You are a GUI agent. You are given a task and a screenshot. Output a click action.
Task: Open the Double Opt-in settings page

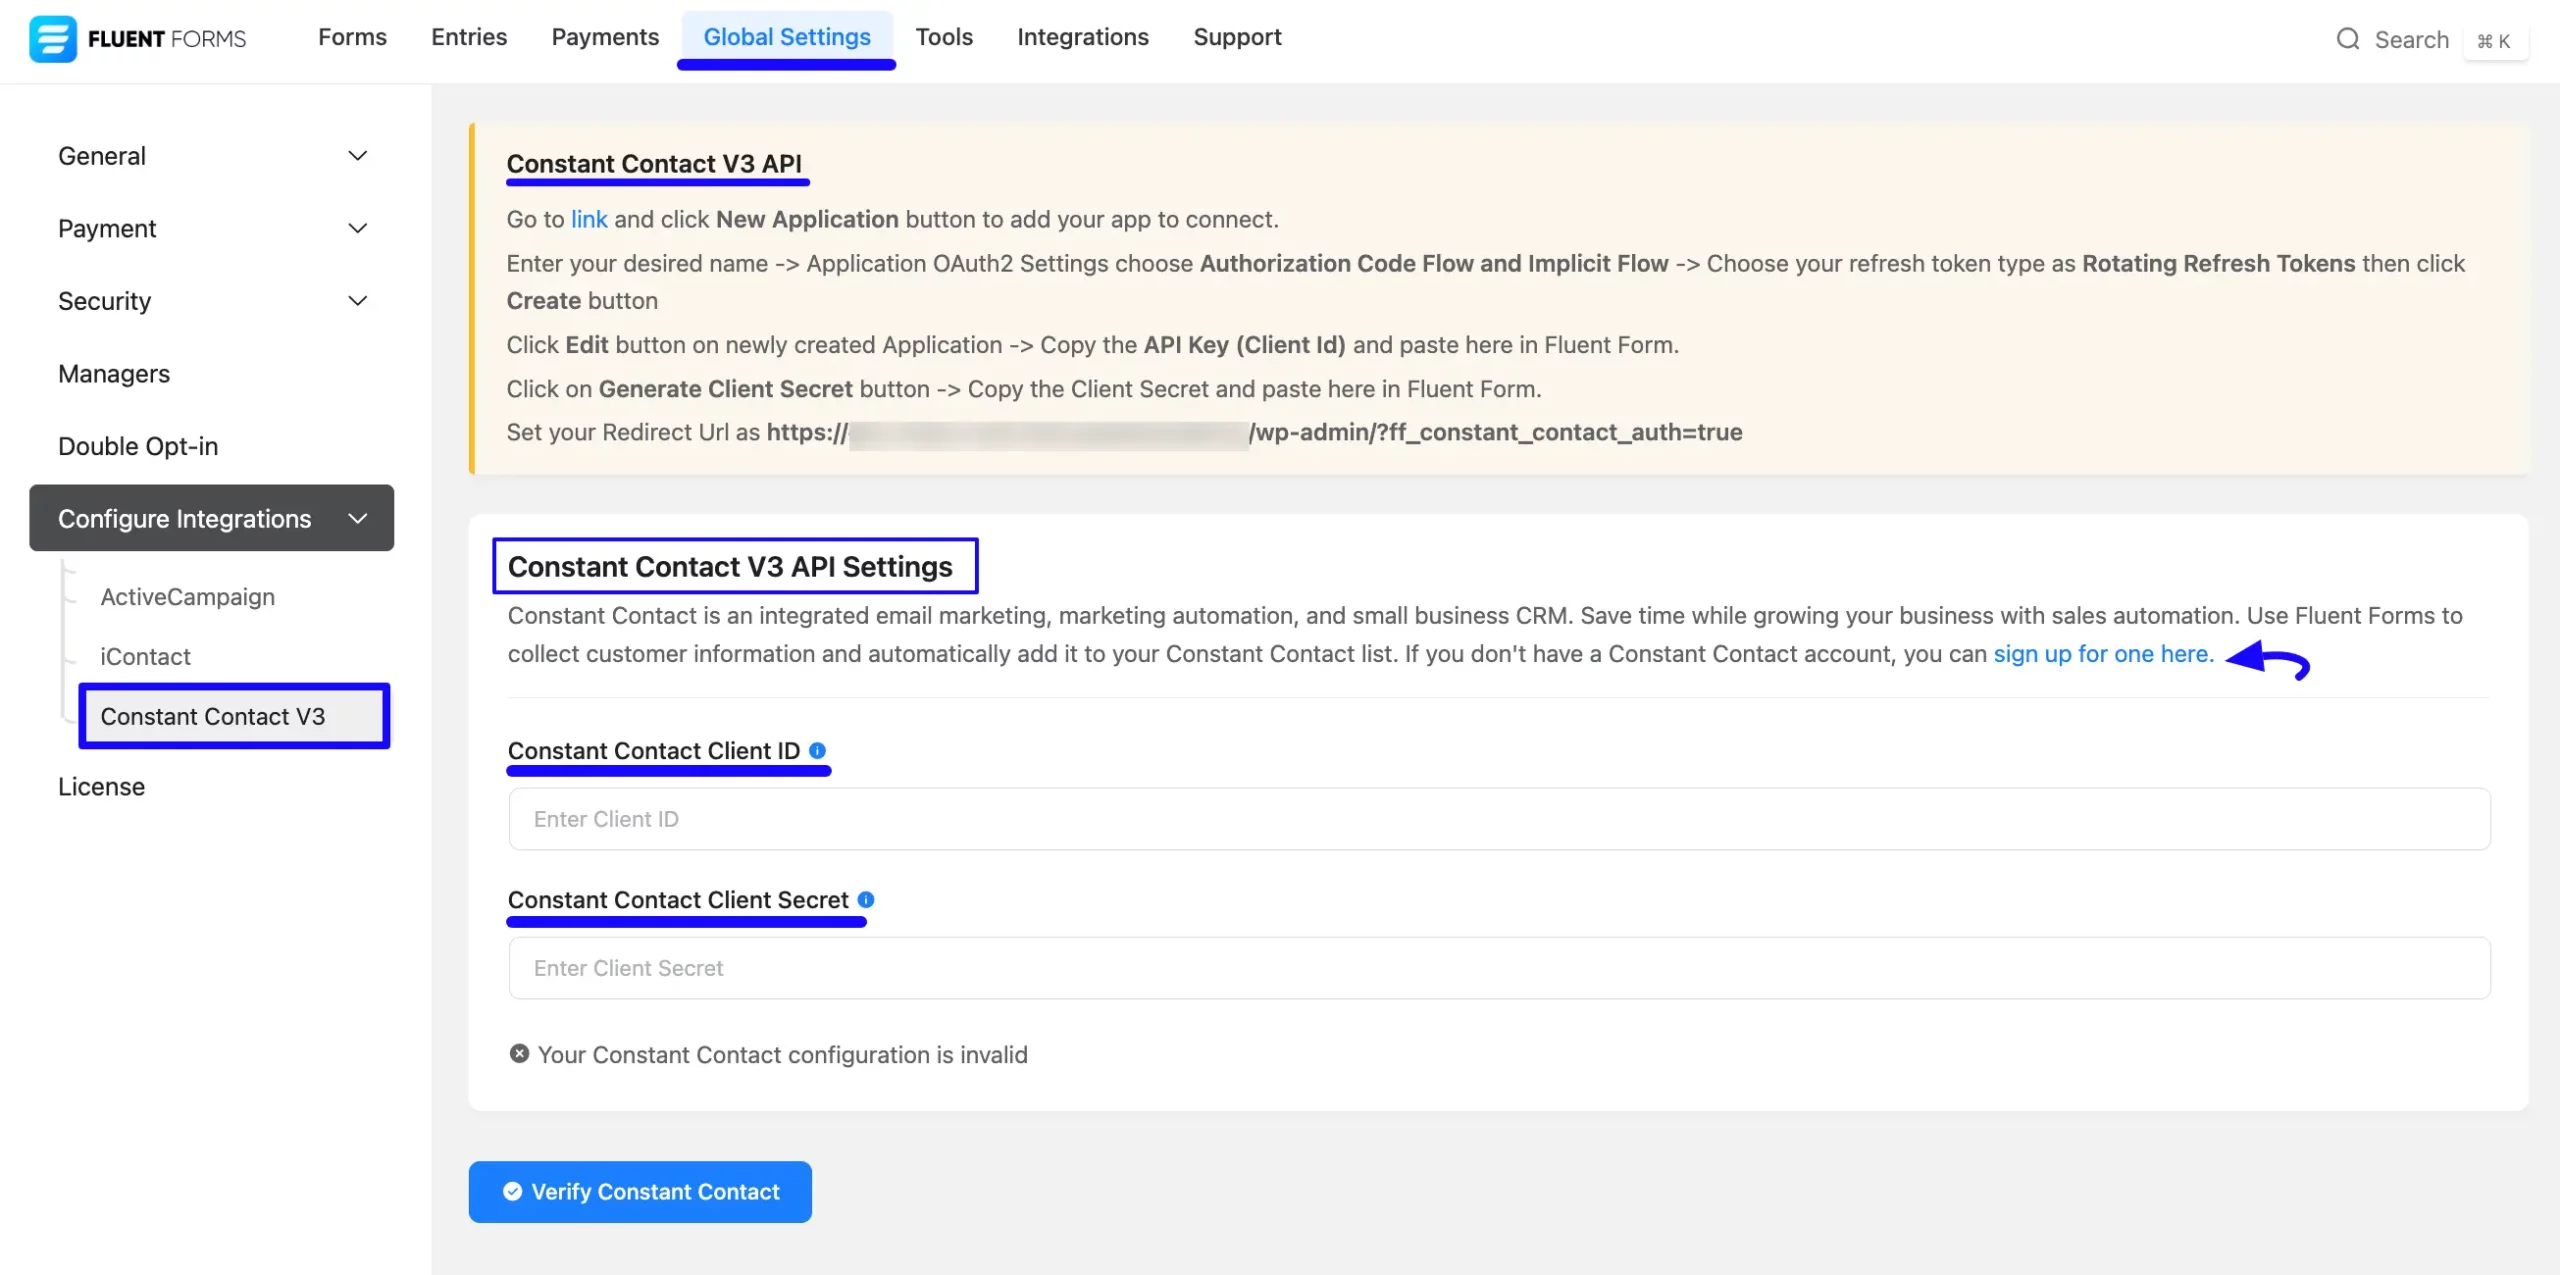[138, 446]
